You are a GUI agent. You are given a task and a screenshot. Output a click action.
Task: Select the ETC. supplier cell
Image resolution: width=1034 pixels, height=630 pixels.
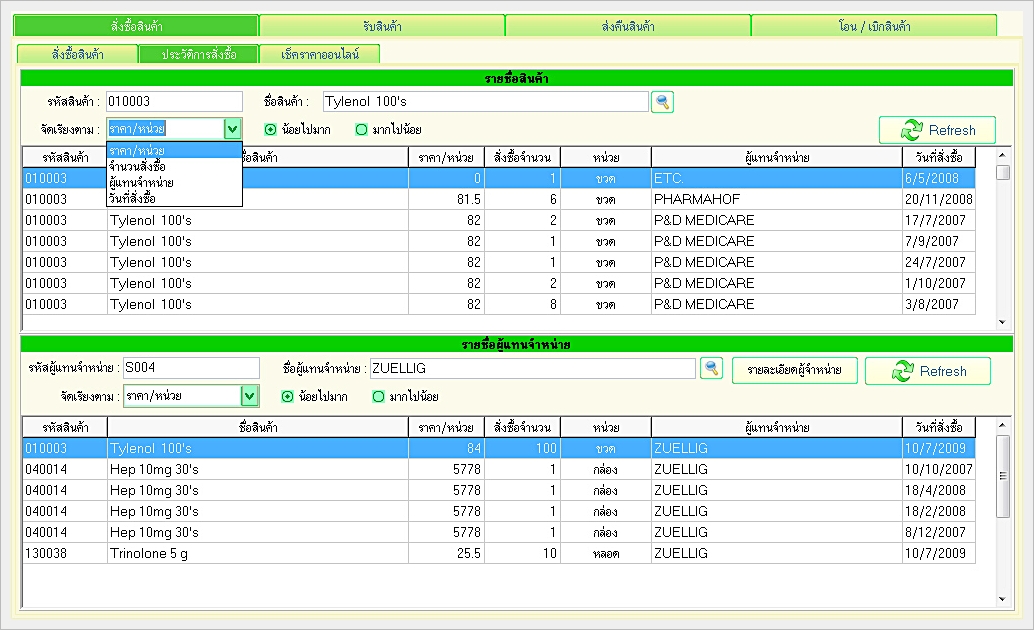click(x=777, y=178)
